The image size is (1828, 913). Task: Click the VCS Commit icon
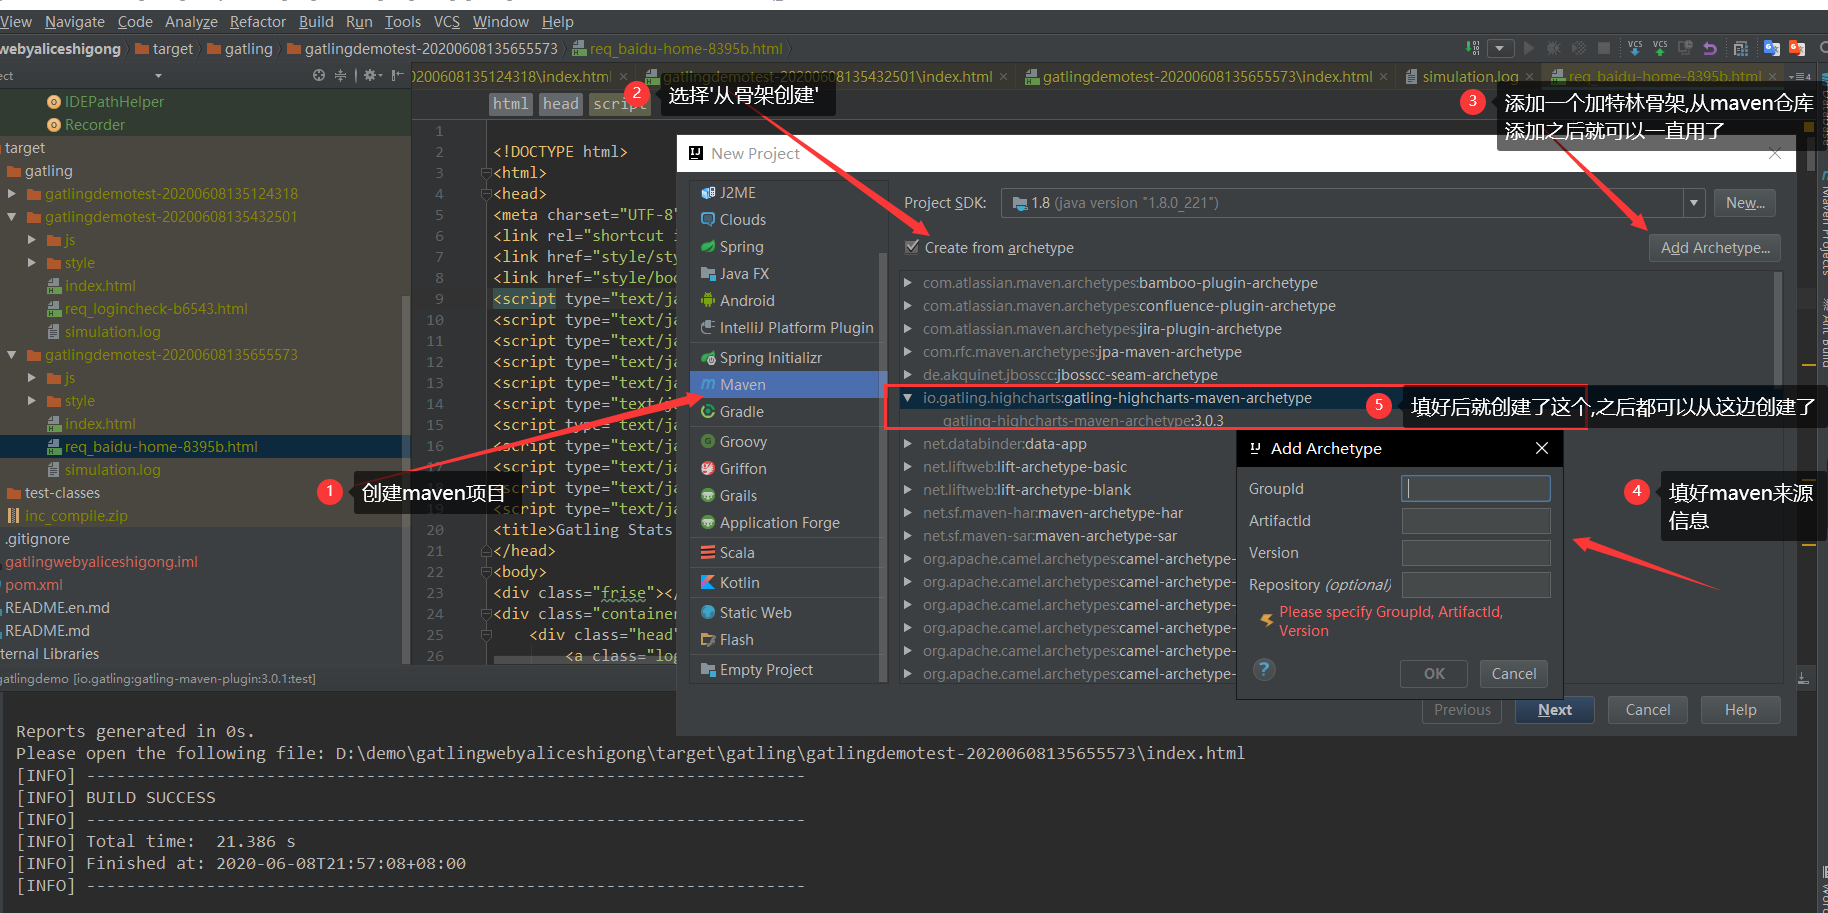(1660, 48)
